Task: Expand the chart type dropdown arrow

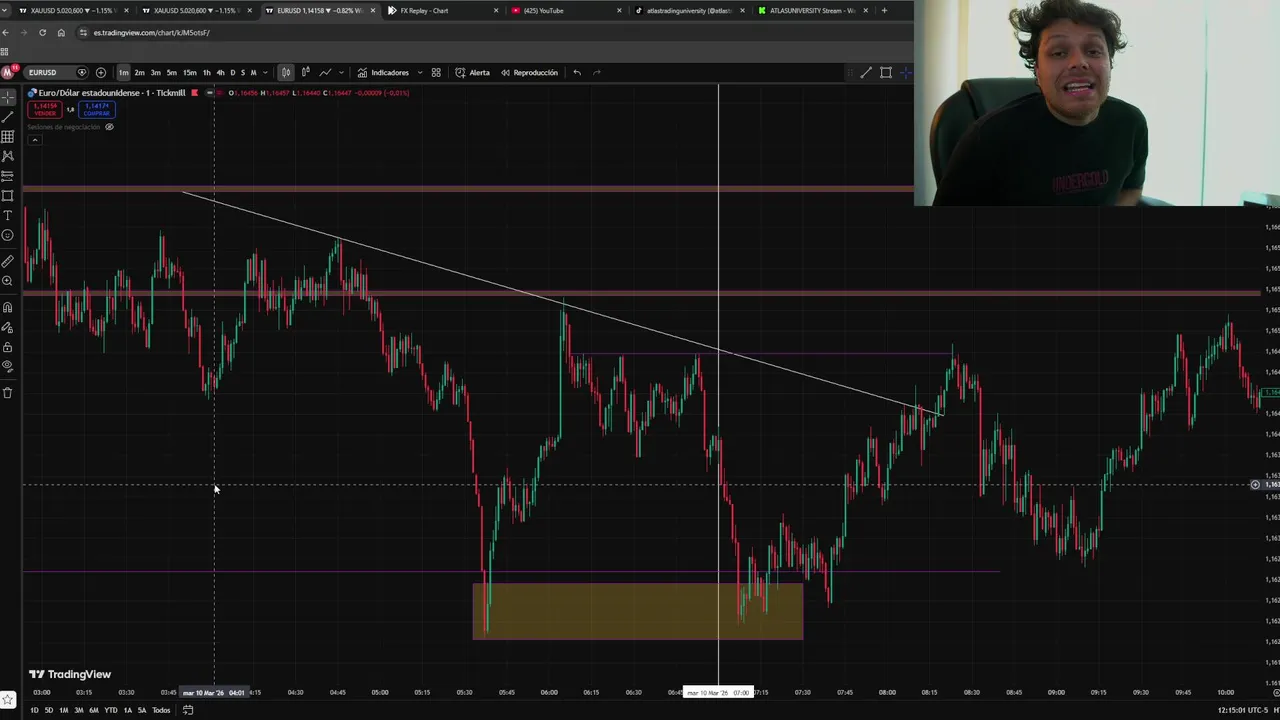Action: 341,72
